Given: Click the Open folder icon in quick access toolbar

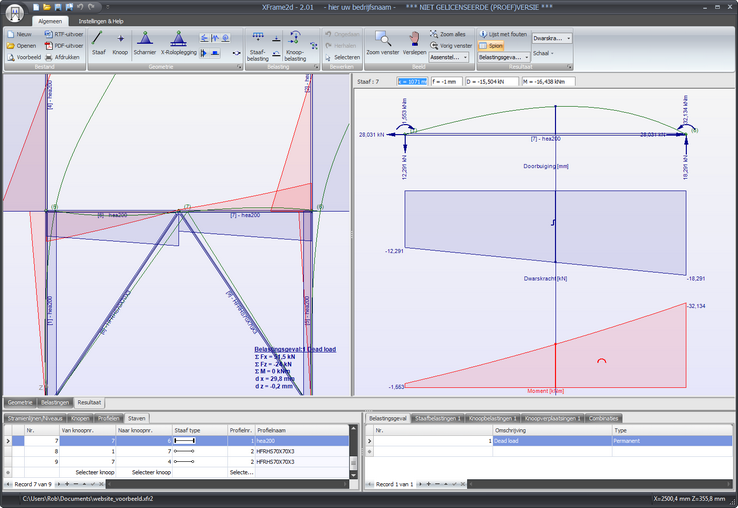Looking at the screenshot, I should point(47,7).
